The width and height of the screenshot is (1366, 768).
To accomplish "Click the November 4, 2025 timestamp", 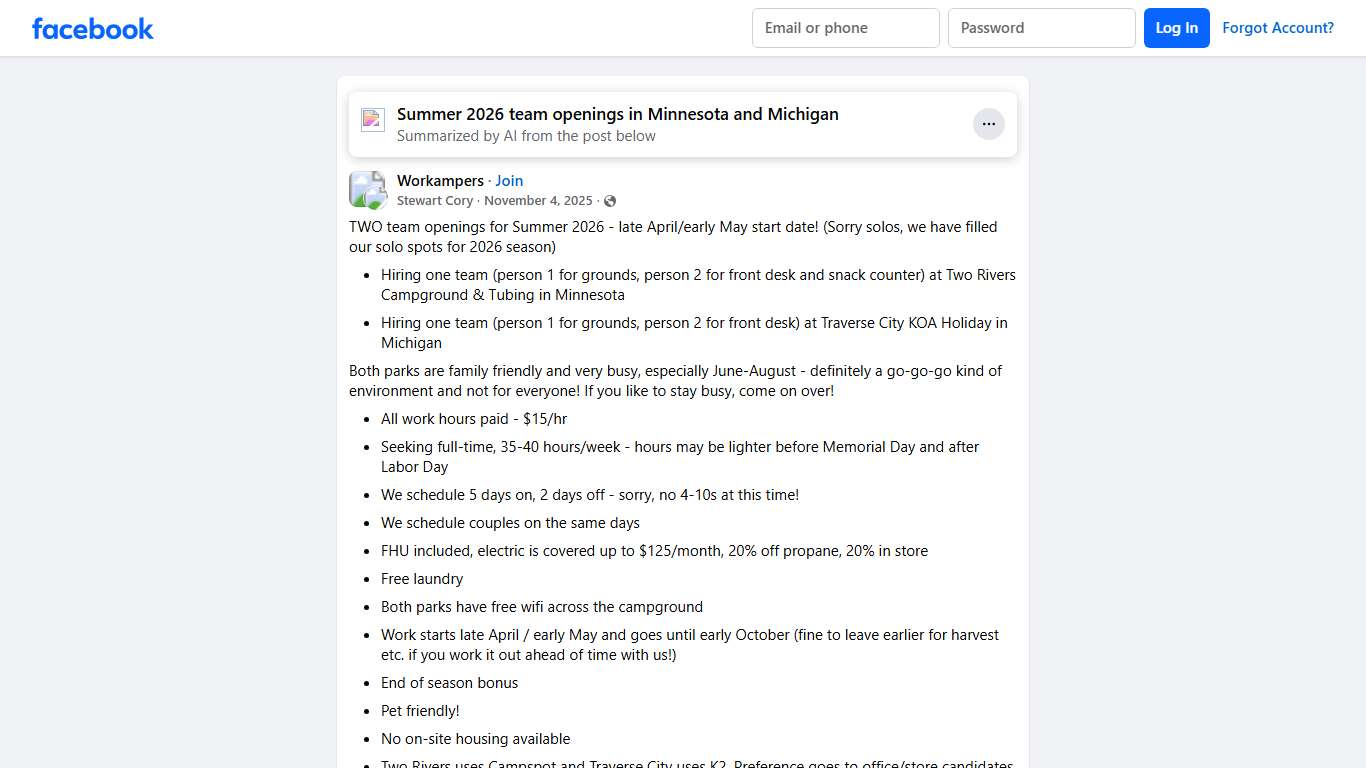I will click(538, 201).
